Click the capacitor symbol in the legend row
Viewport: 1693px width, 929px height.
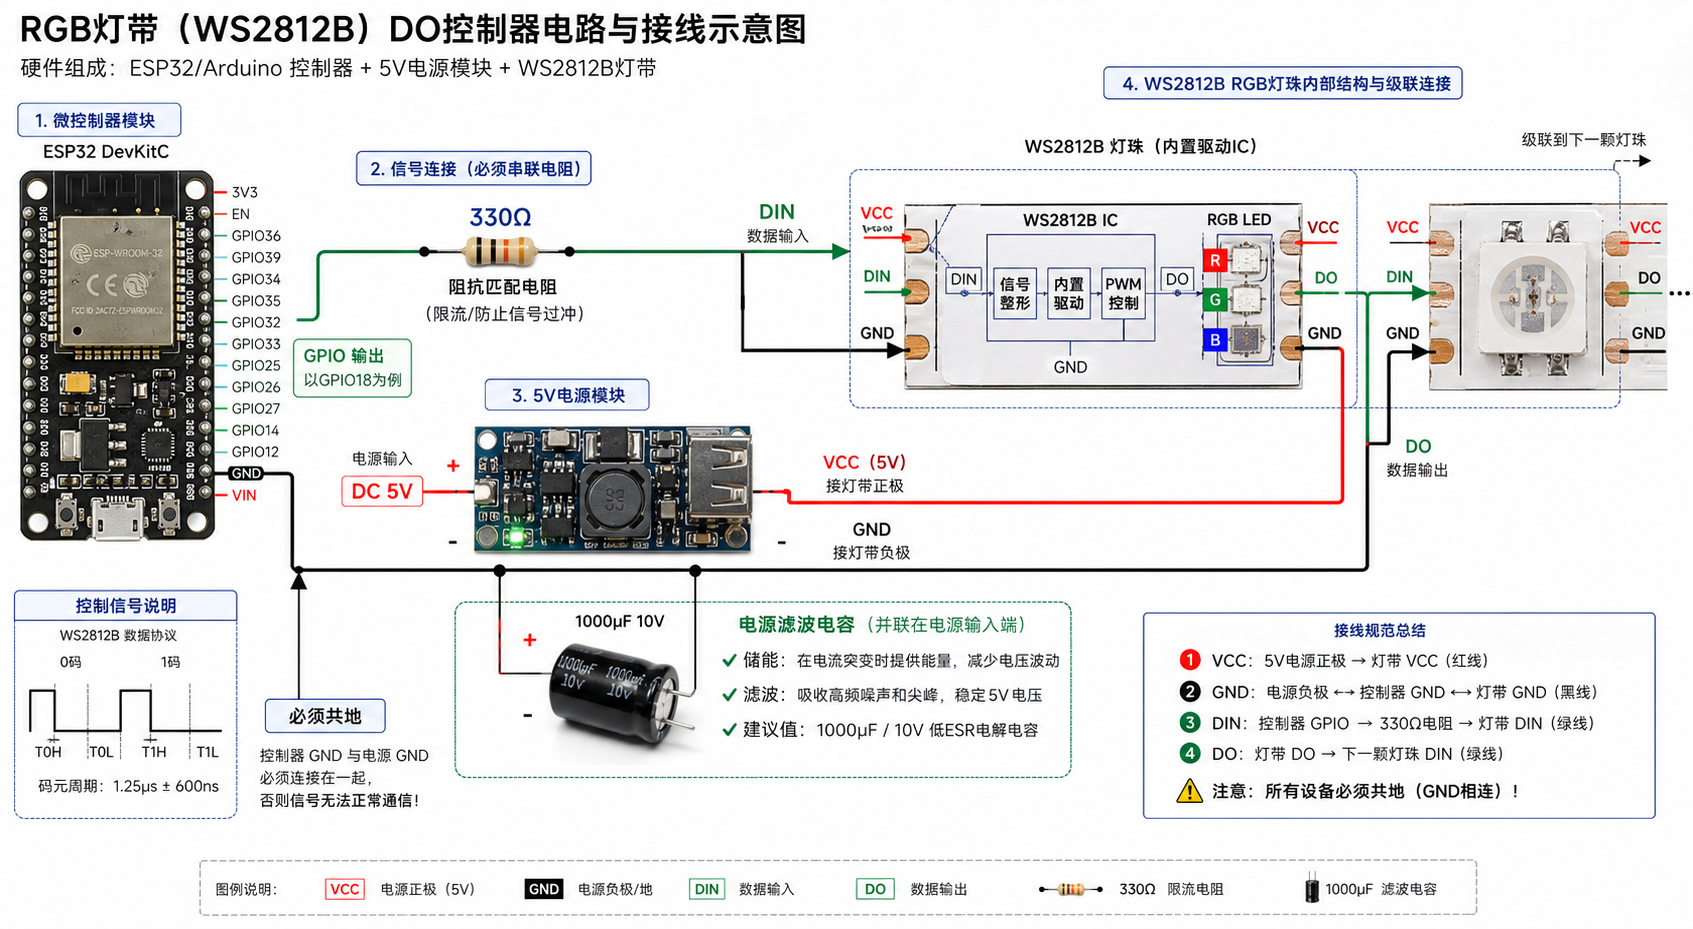[x=1312, y=888]
